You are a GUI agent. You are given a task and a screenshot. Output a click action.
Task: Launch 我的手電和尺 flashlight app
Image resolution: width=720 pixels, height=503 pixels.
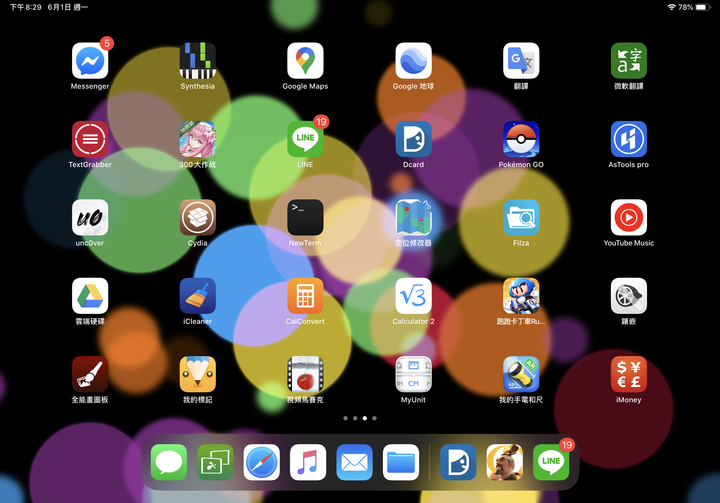tap(521, 374)
